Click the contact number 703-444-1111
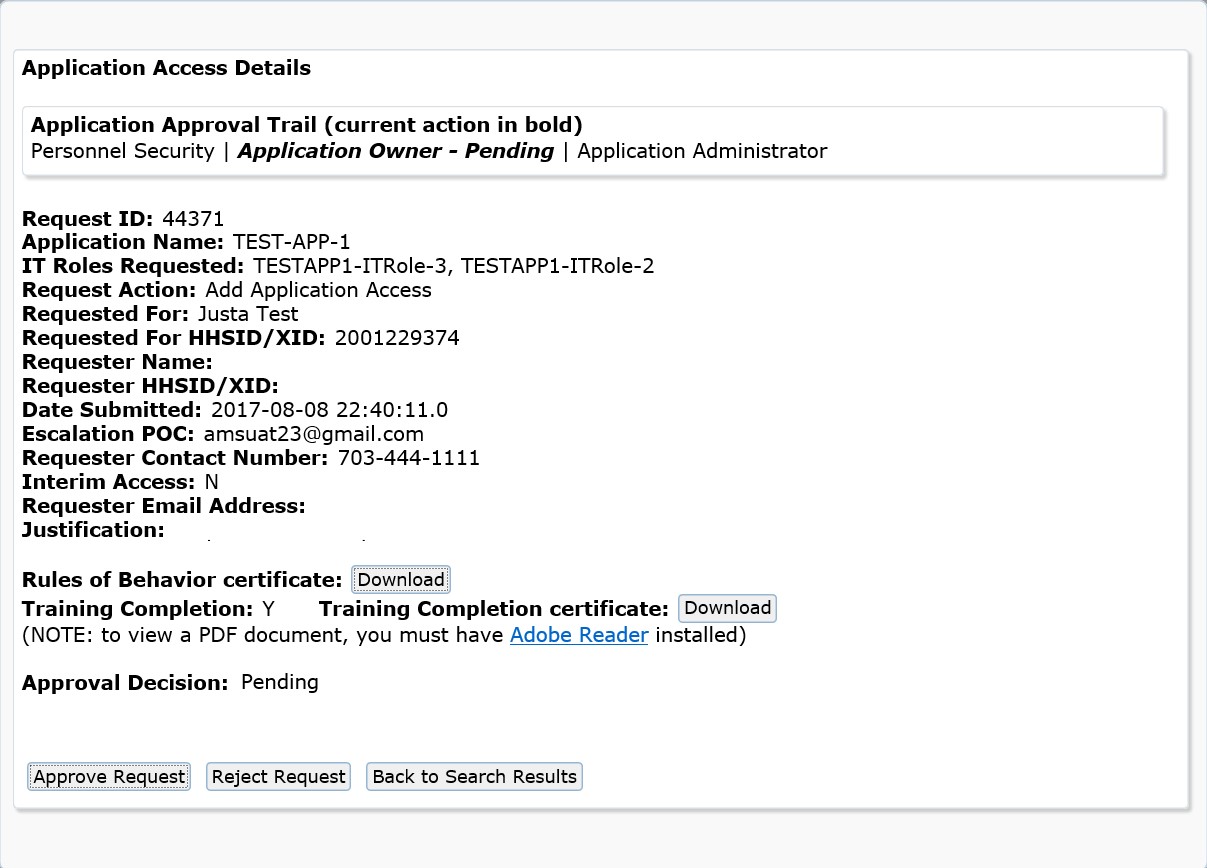The width and height of the screenshot is (1207, 868). tap(408, 459)
